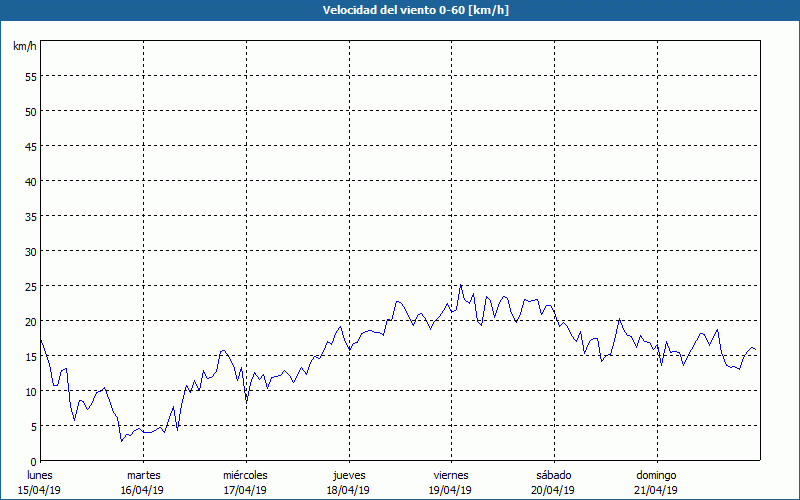Screen dimensions: 800x500
Task: Click the 'martes' day label
Action: [144, 476]
